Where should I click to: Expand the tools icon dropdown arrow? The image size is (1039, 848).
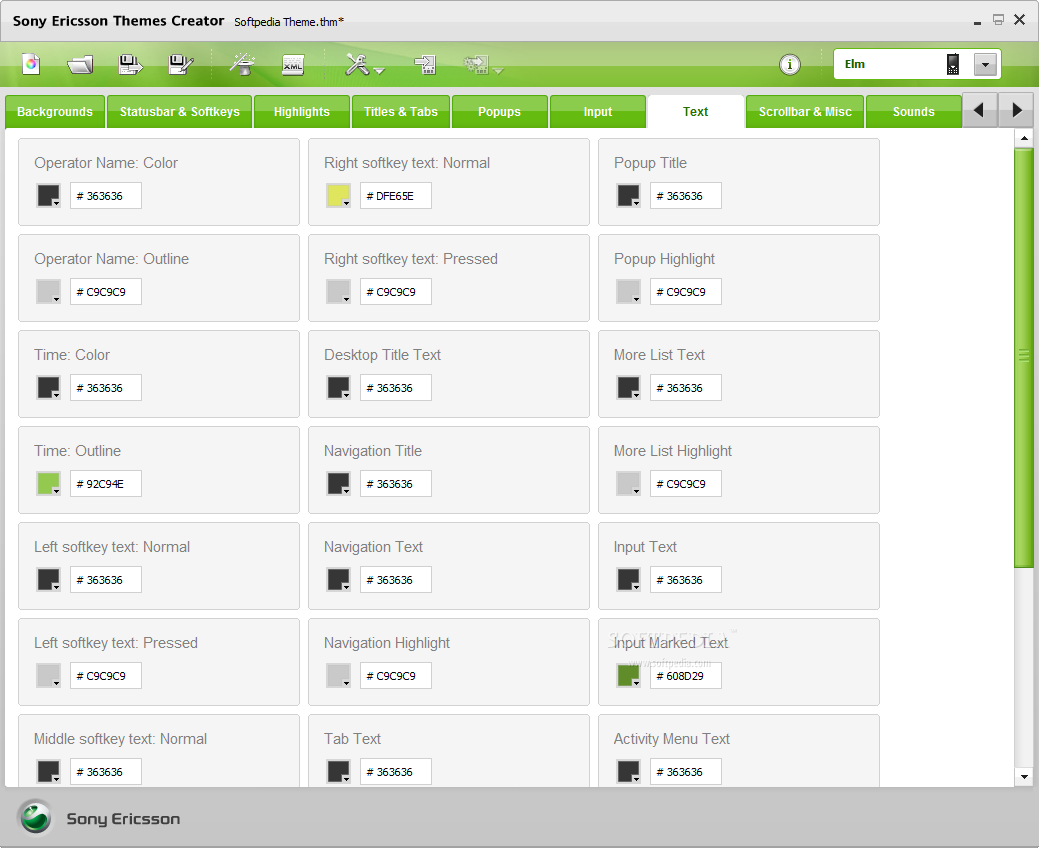coord(379,70)
